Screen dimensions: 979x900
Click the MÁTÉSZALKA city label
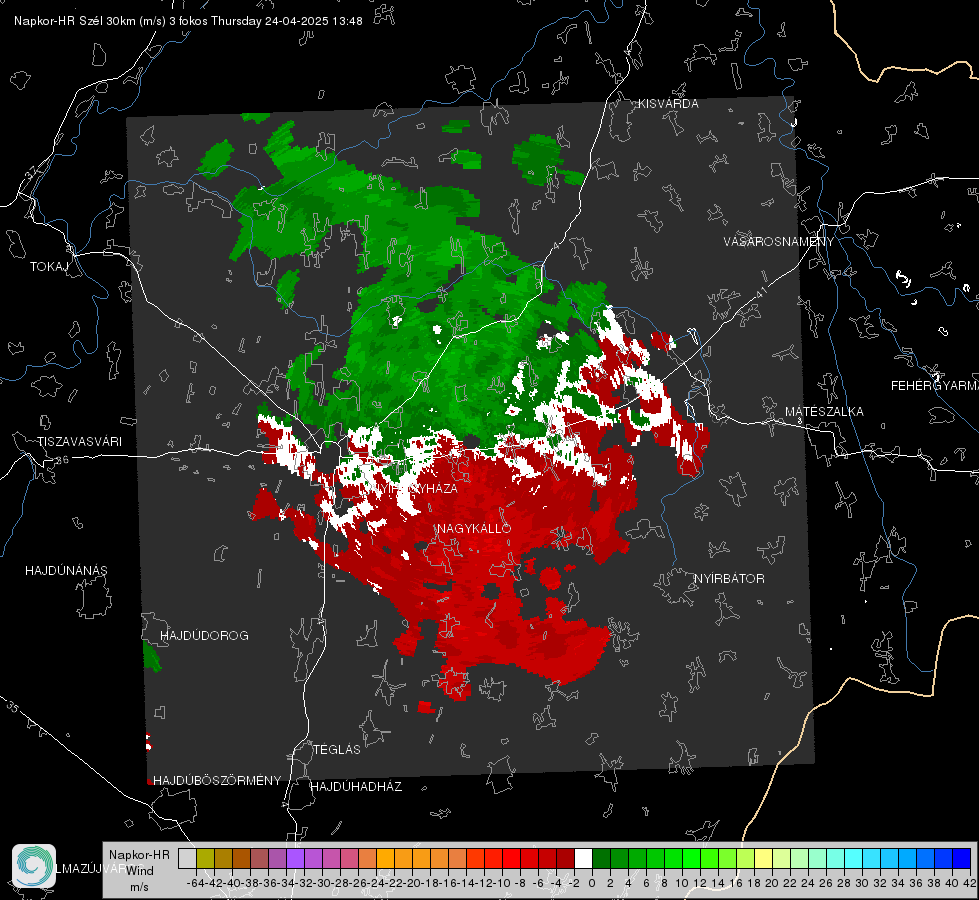point(824,412)
